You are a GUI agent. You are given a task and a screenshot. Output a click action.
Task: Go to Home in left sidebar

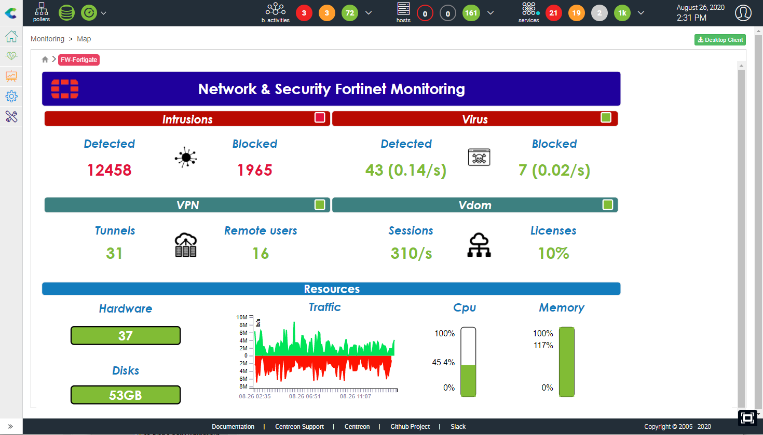(11, 36)
